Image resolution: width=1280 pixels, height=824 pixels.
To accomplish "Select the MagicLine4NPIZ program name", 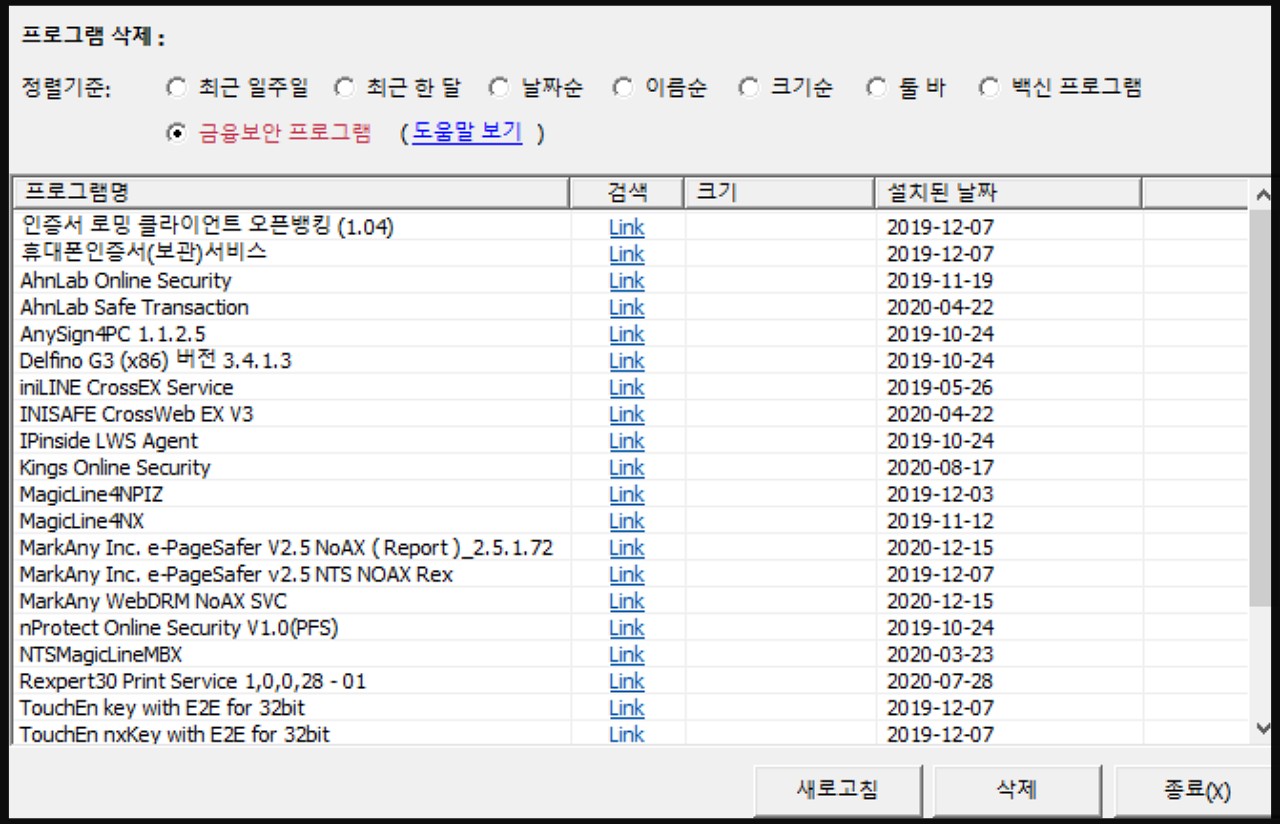I will click(89, 494).
